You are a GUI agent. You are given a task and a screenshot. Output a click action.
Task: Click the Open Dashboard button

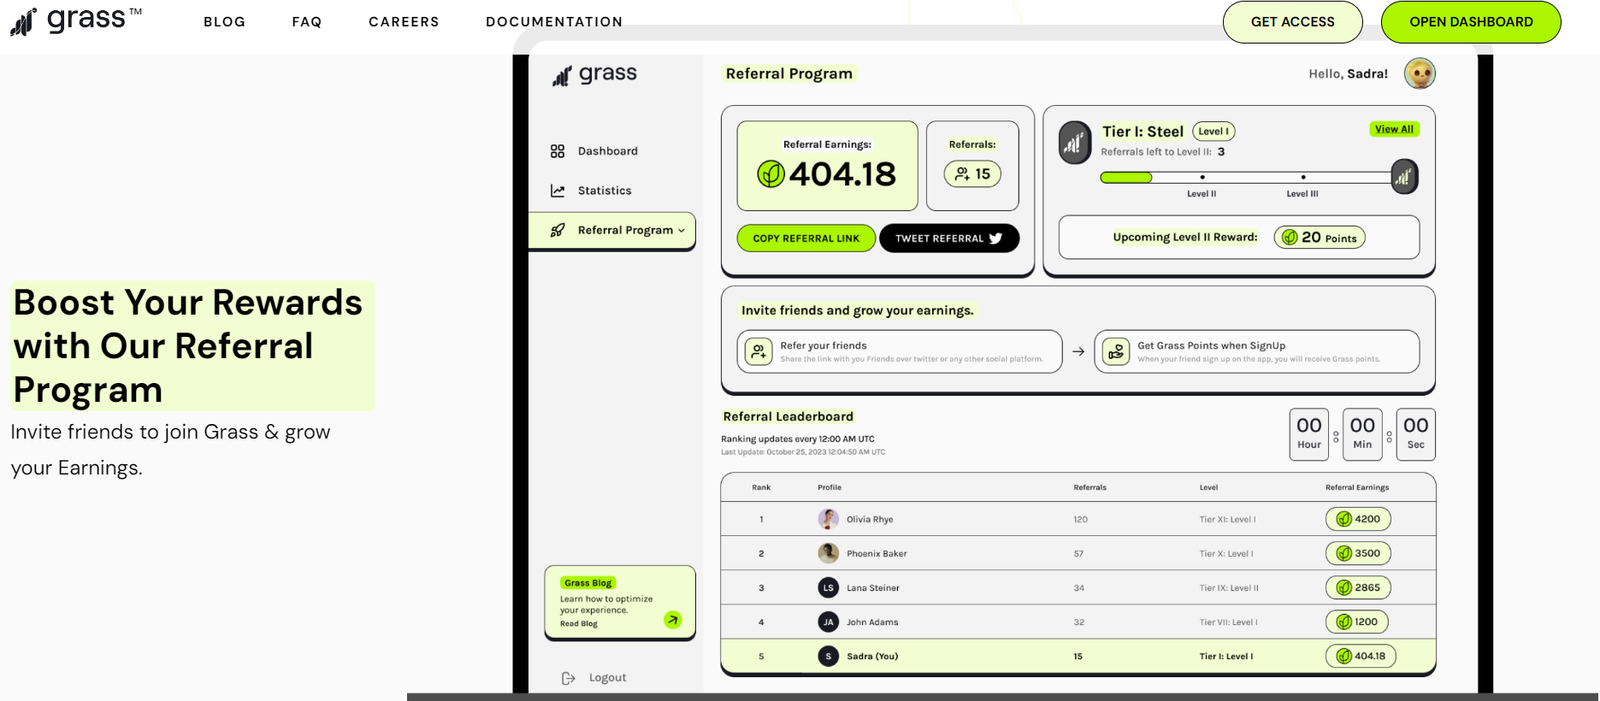[1471, 22]
